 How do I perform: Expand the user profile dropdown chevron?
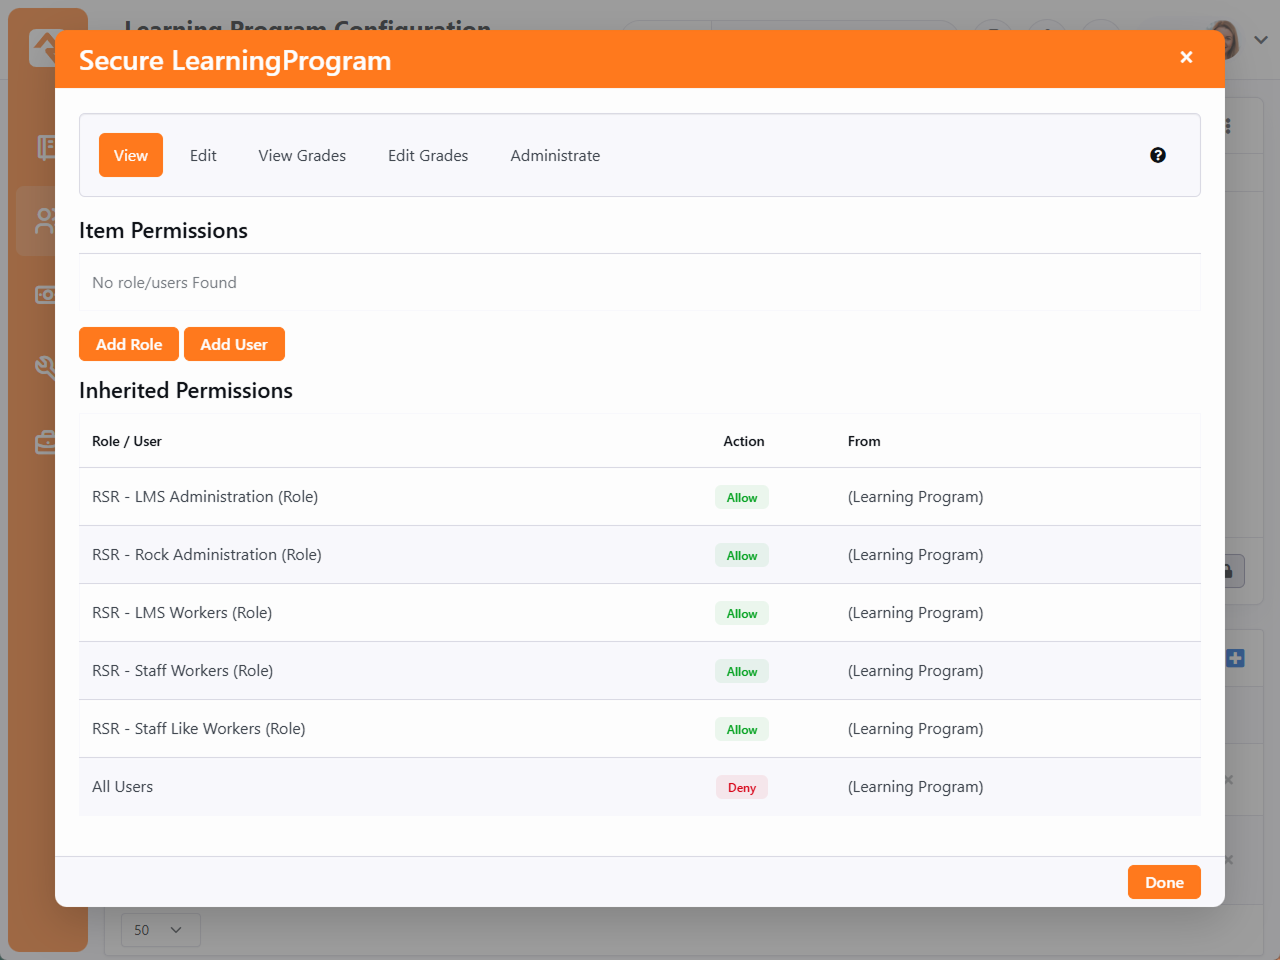pos(1260,40)
